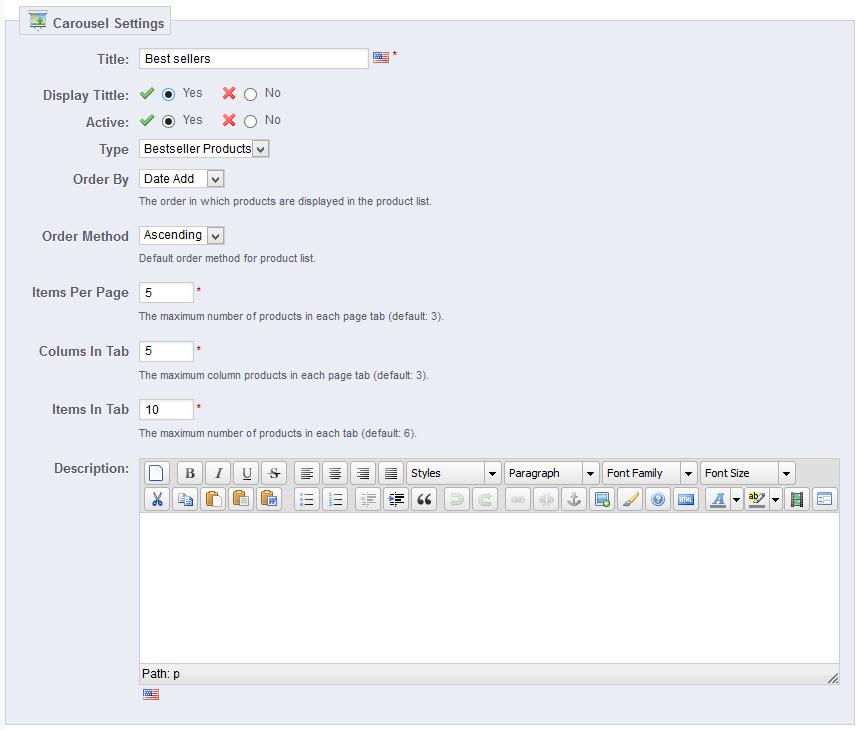Open Order Method dropdown Ascending

click(x=181, y=235)
